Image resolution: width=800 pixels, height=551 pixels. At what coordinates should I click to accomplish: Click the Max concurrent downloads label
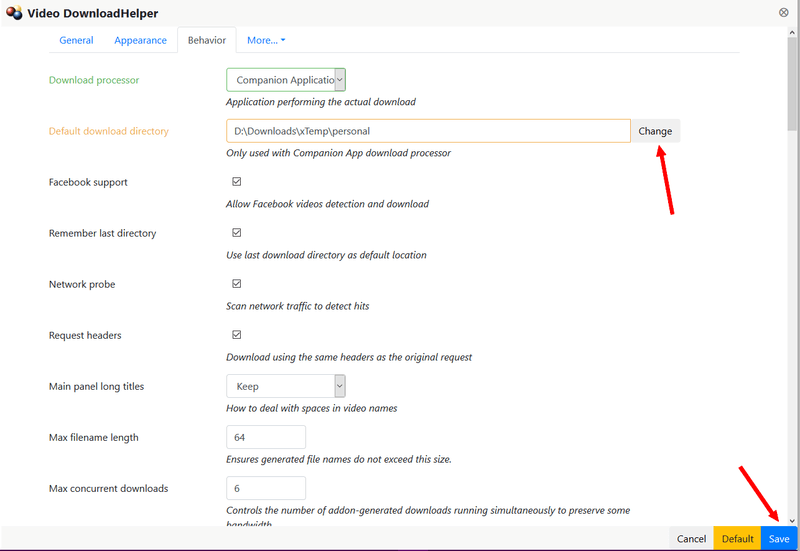click(x=109, y=488)
